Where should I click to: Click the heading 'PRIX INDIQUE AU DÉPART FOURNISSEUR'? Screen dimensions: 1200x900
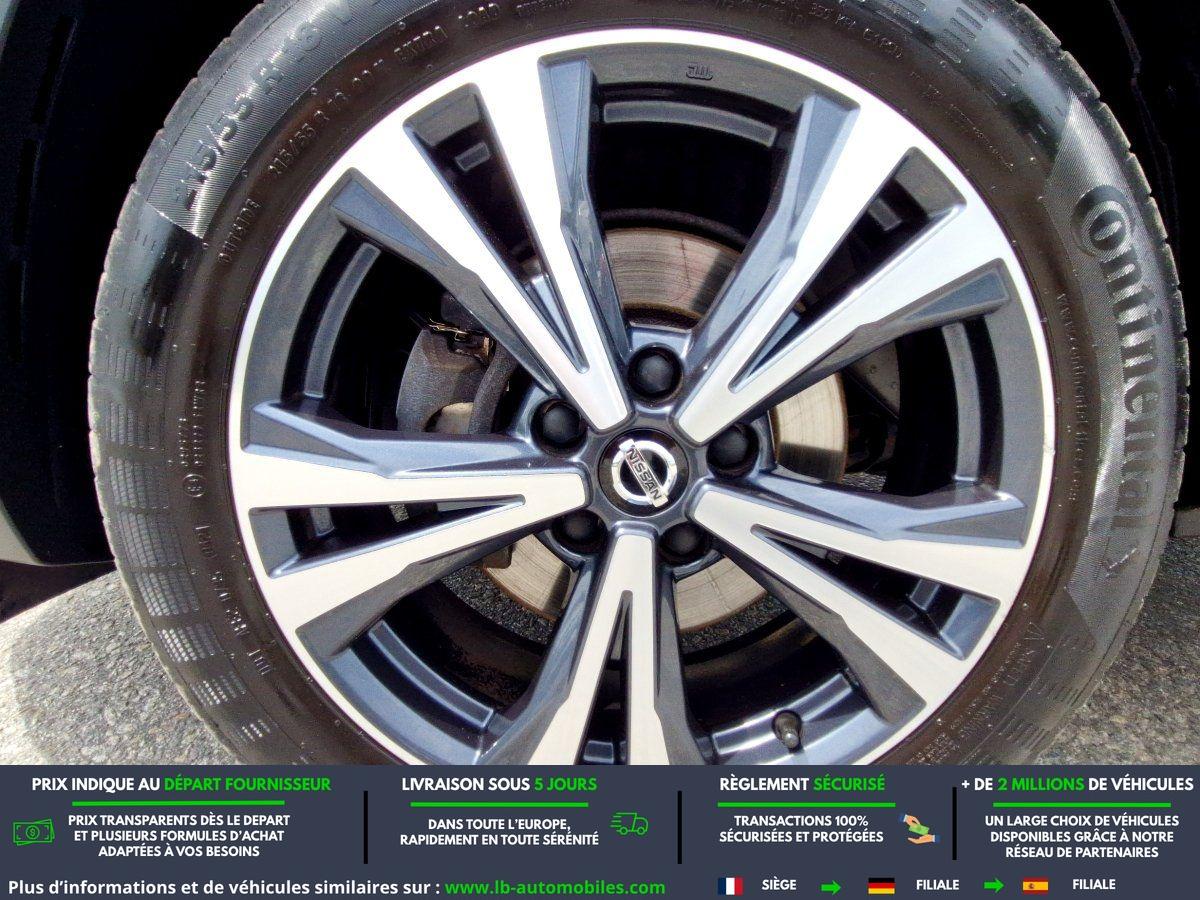pos(181,784)
